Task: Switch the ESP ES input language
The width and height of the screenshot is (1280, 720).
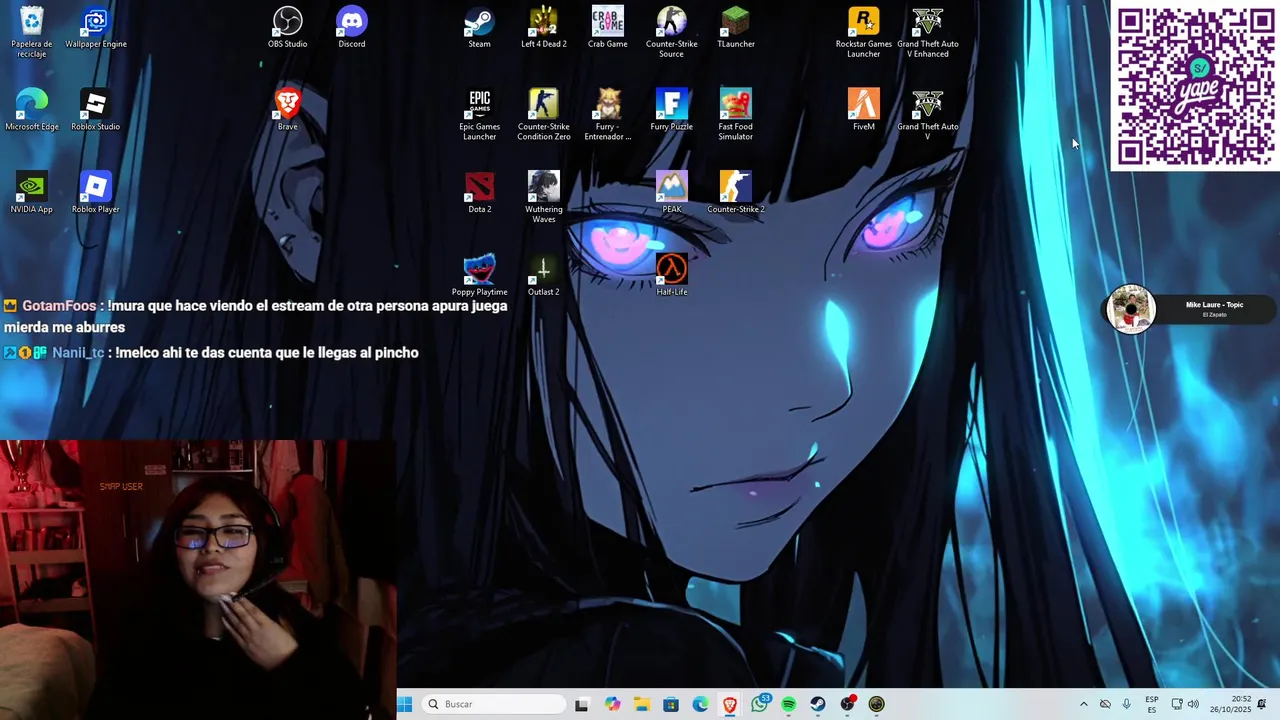Action: [1152, 704]
